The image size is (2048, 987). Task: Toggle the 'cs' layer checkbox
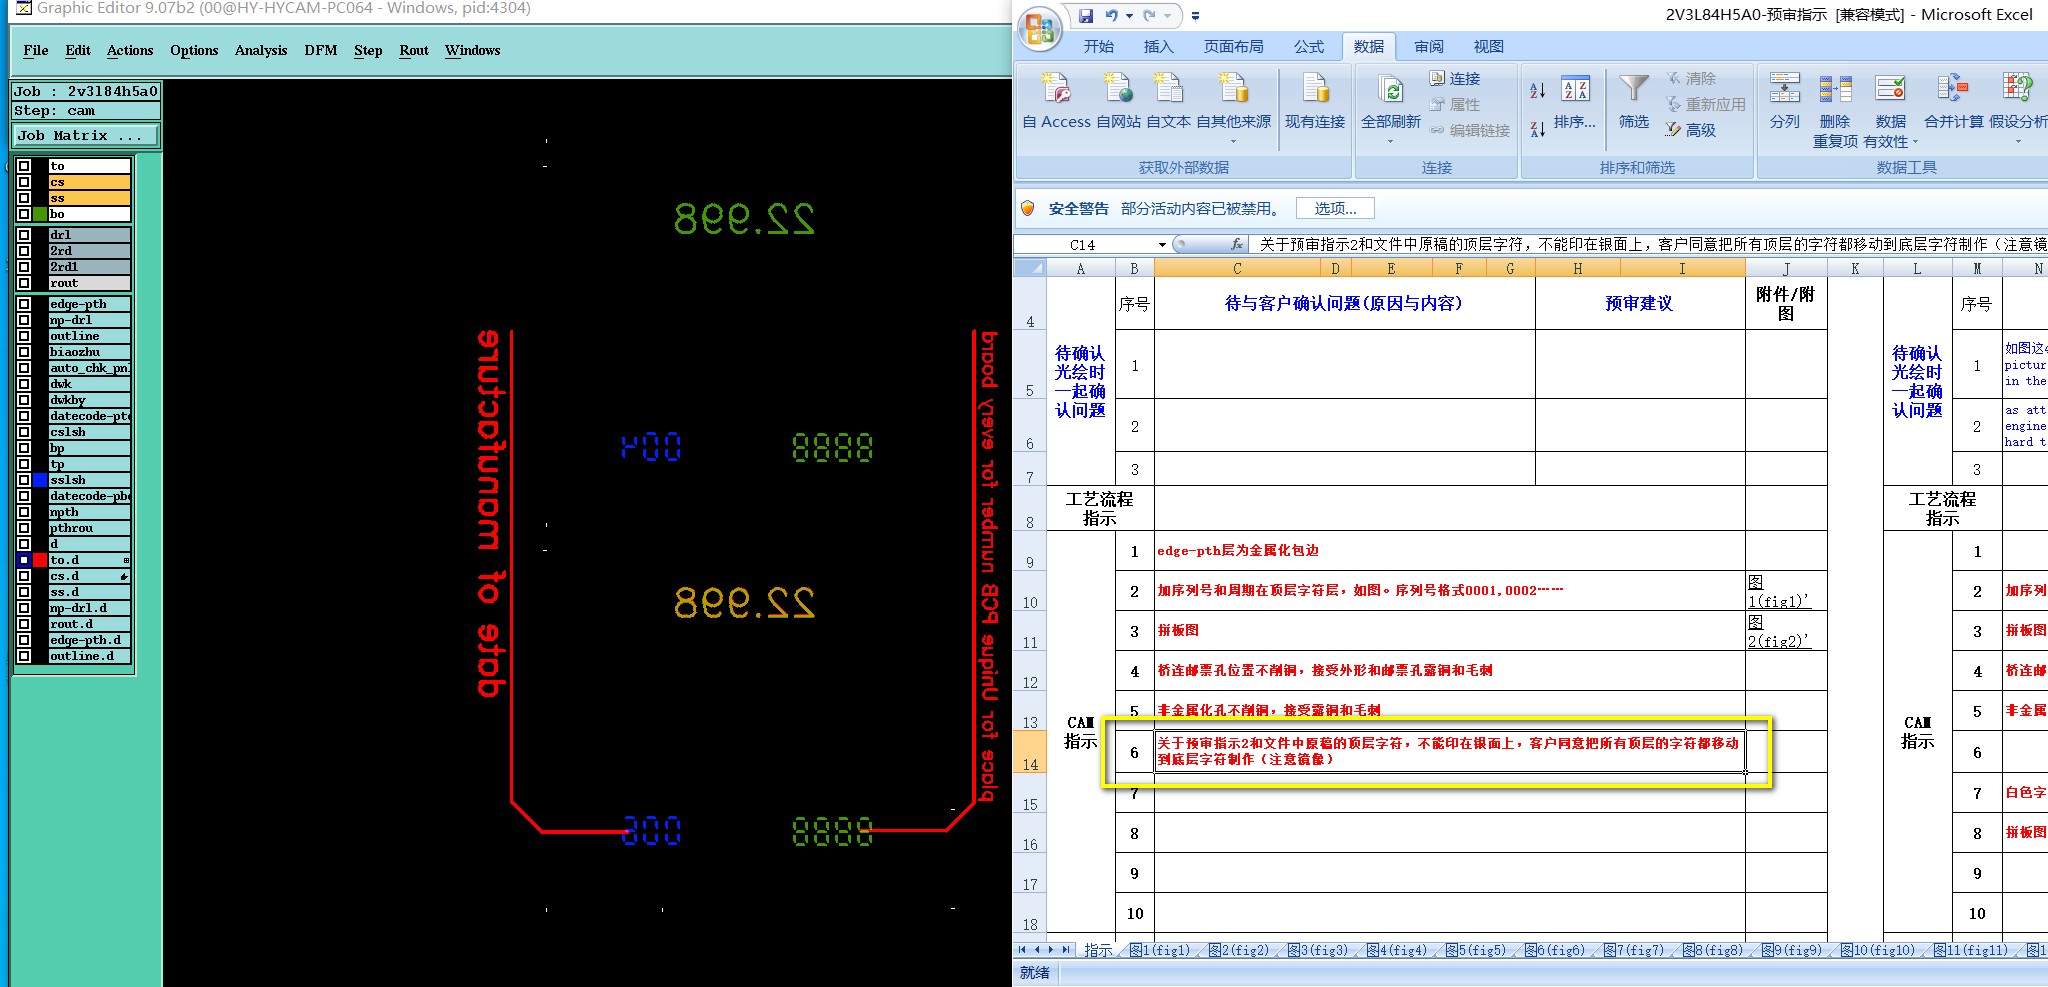[x=24, y=182]
